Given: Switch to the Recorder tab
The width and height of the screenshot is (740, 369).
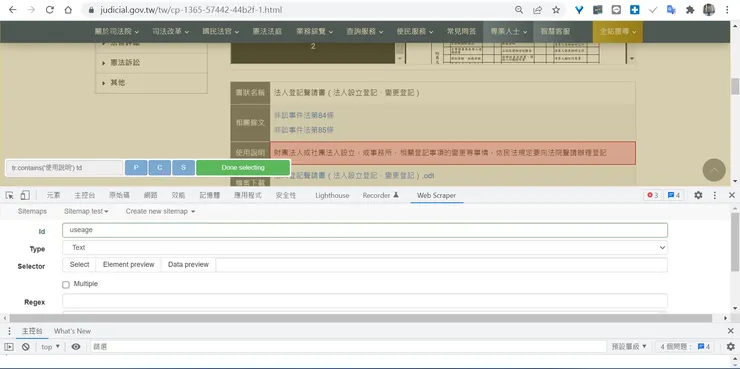Looking at the screenshot, I should [380, 195].
